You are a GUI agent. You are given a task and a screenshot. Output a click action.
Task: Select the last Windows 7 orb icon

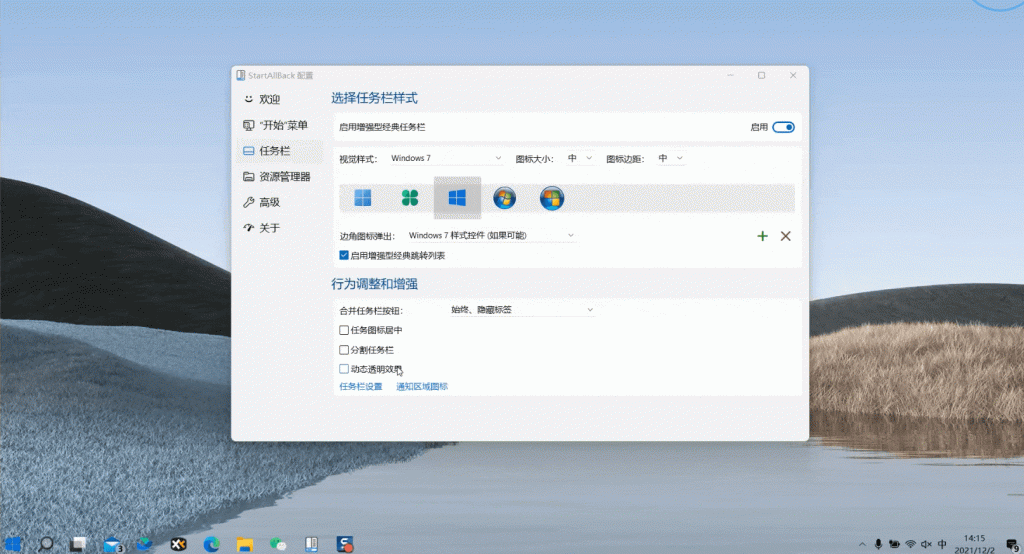click(x=551, y=198)
